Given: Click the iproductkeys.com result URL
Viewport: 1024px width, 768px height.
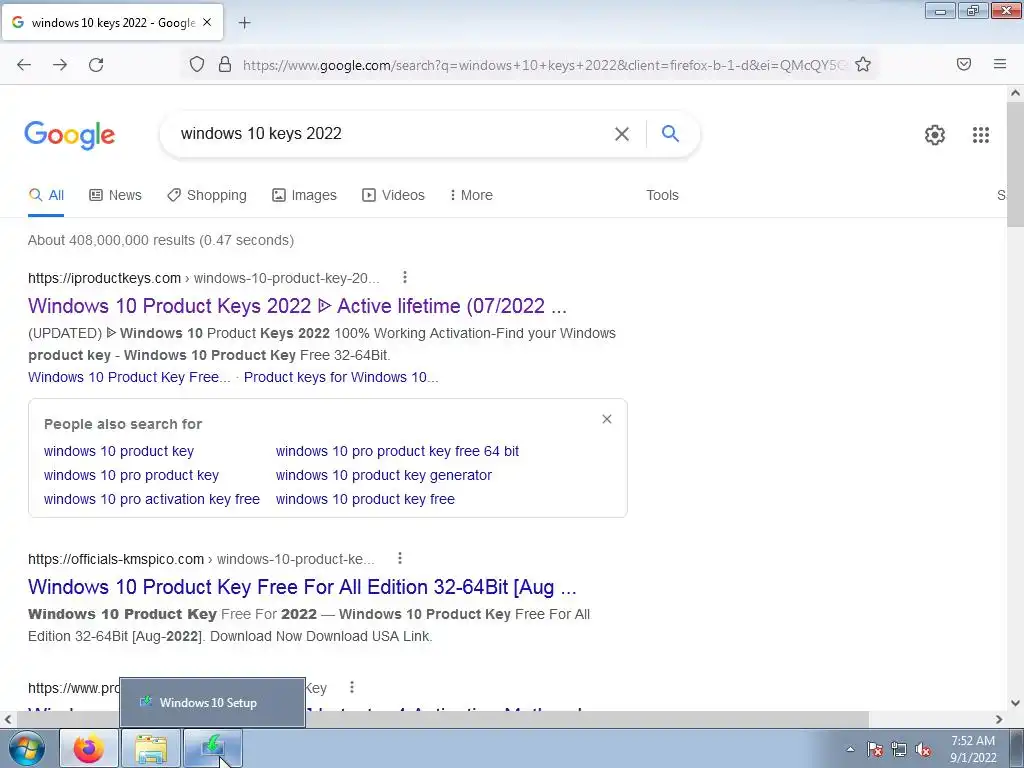Looking at the screenshot, I should [x=203, y=278].
